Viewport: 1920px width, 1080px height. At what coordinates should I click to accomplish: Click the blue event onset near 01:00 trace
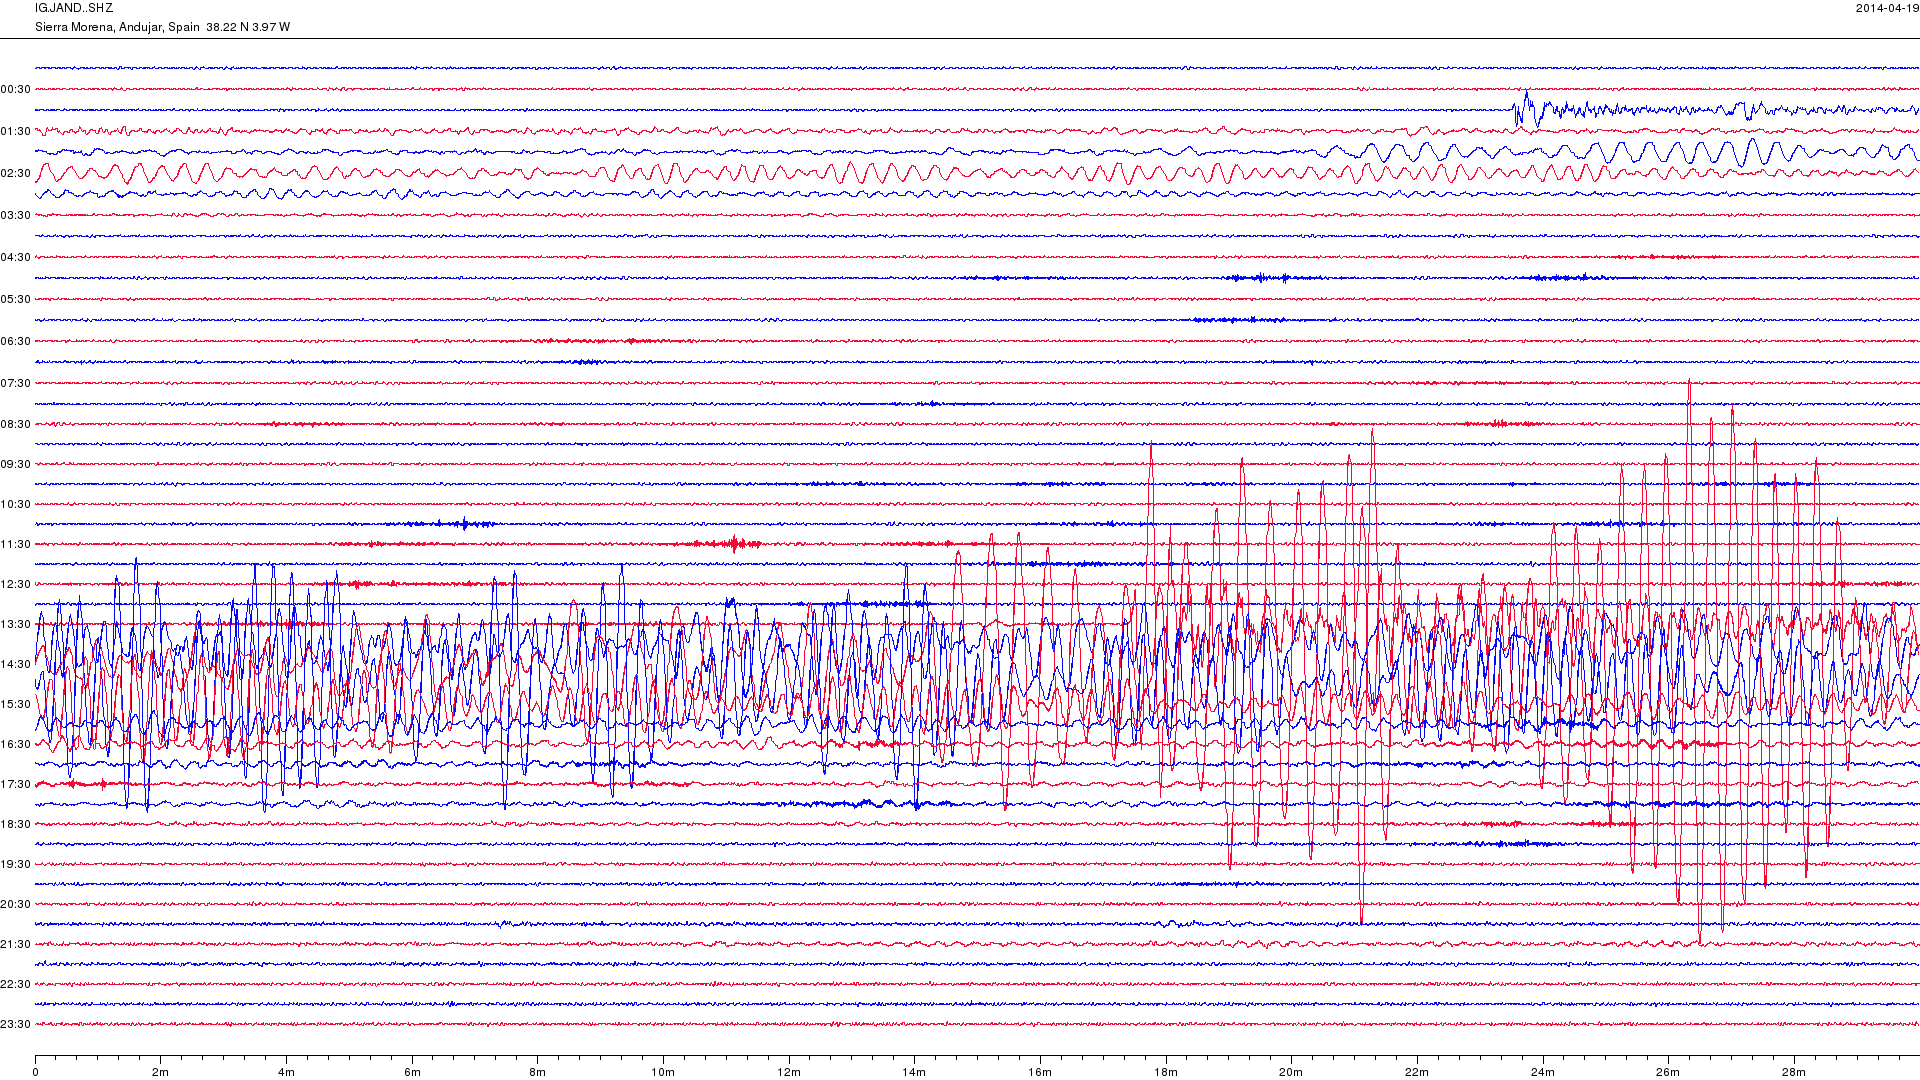(1526, 109)
